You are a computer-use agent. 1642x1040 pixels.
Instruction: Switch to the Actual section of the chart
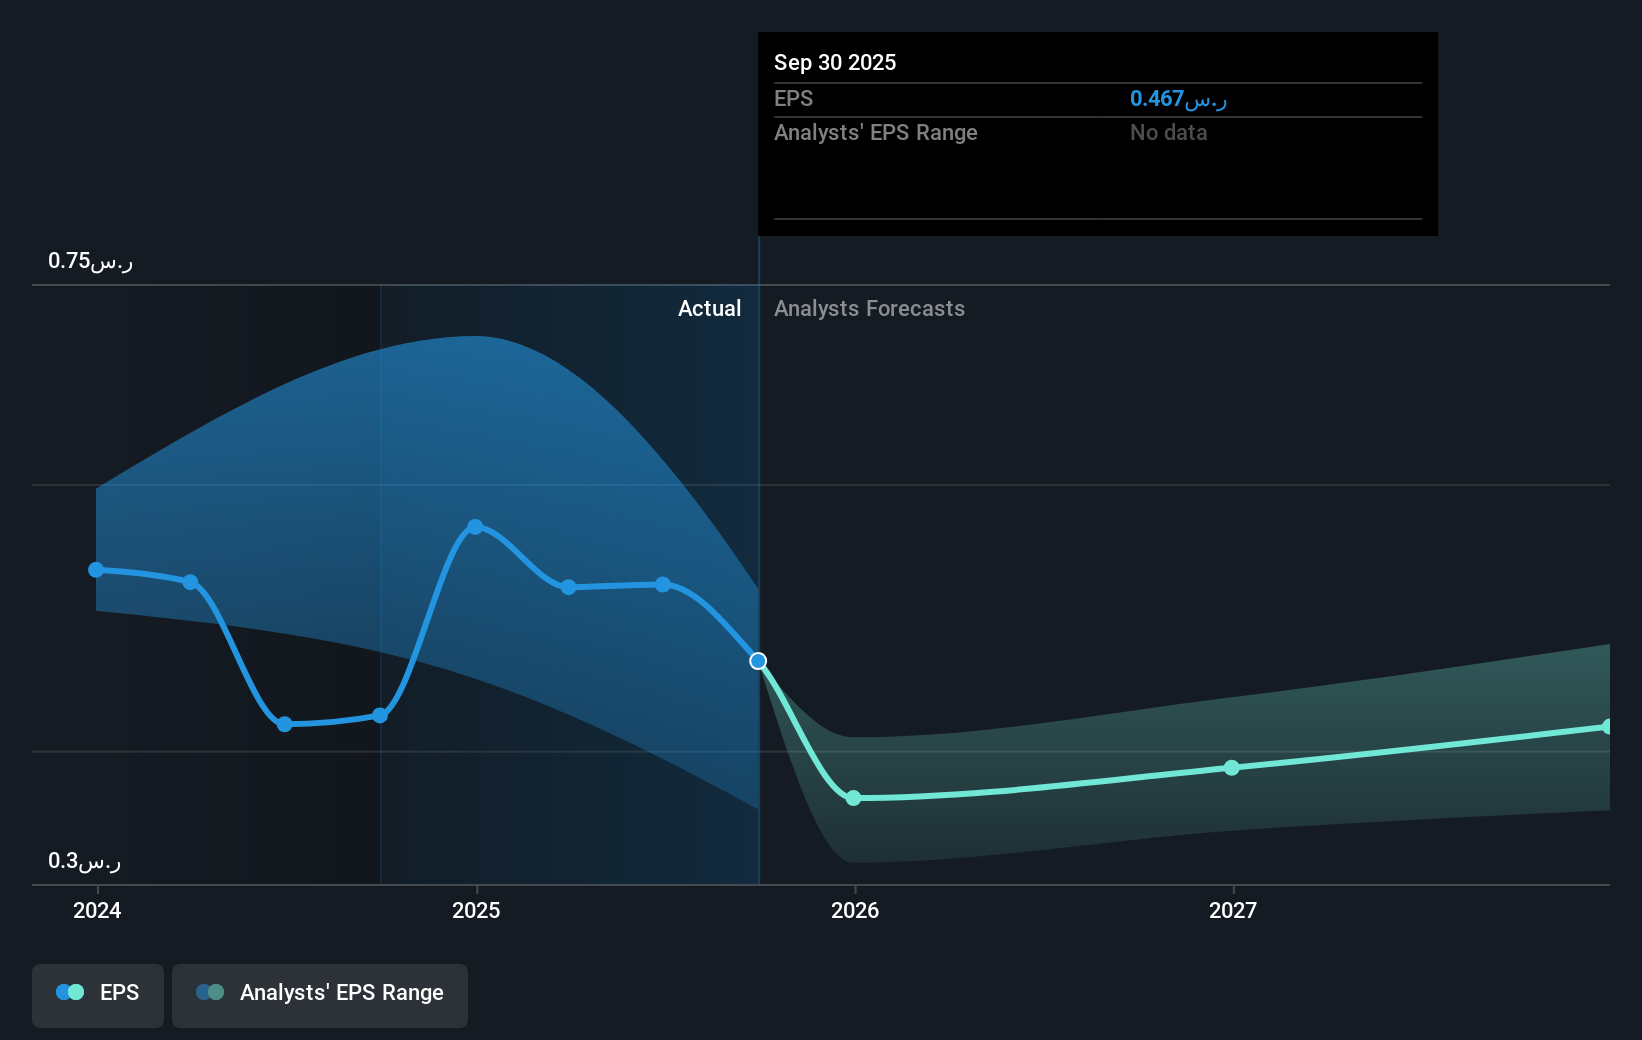(709, 308)
